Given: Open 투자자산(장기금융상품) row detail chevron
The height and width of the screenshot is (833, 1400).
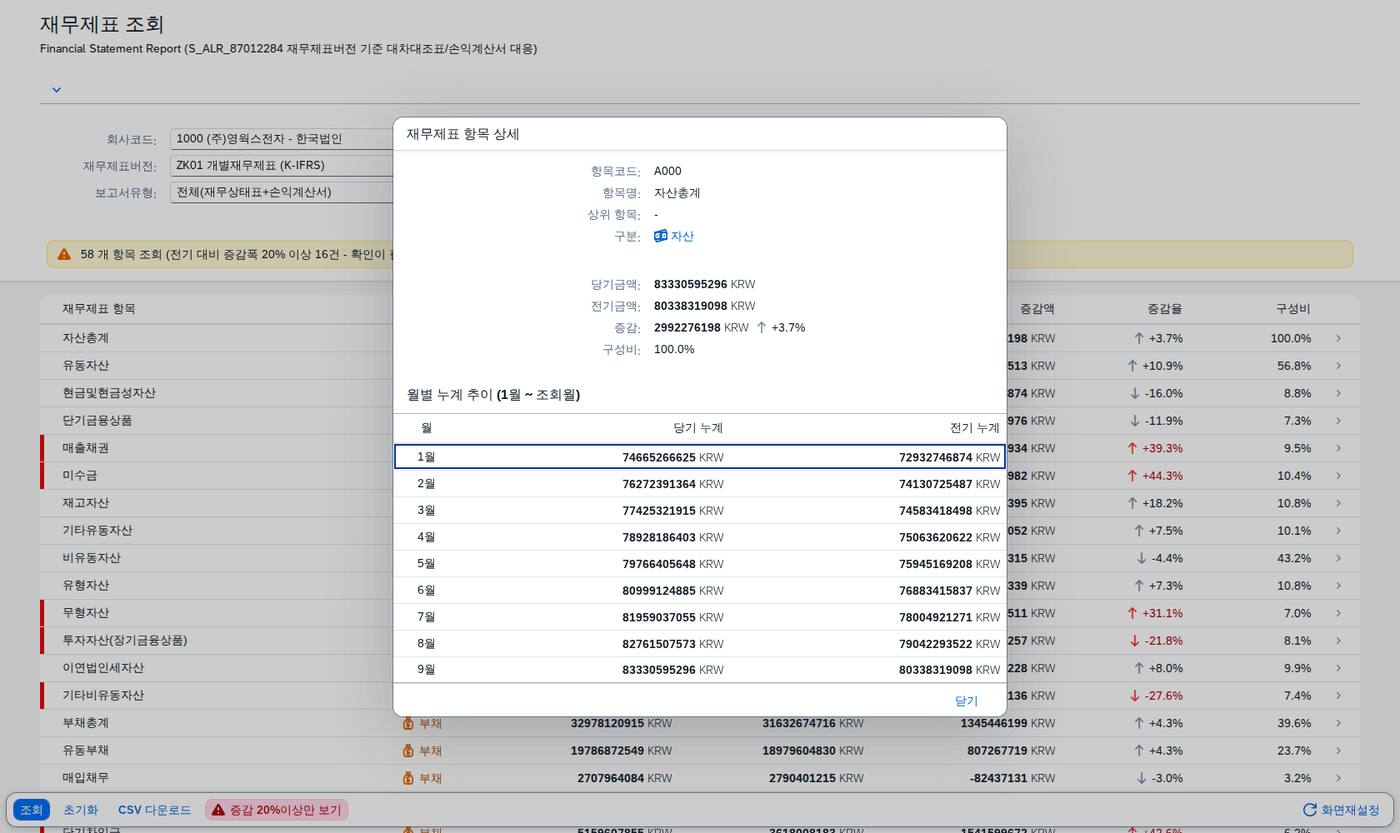Looking at the screenshot, I should 1338,641.
